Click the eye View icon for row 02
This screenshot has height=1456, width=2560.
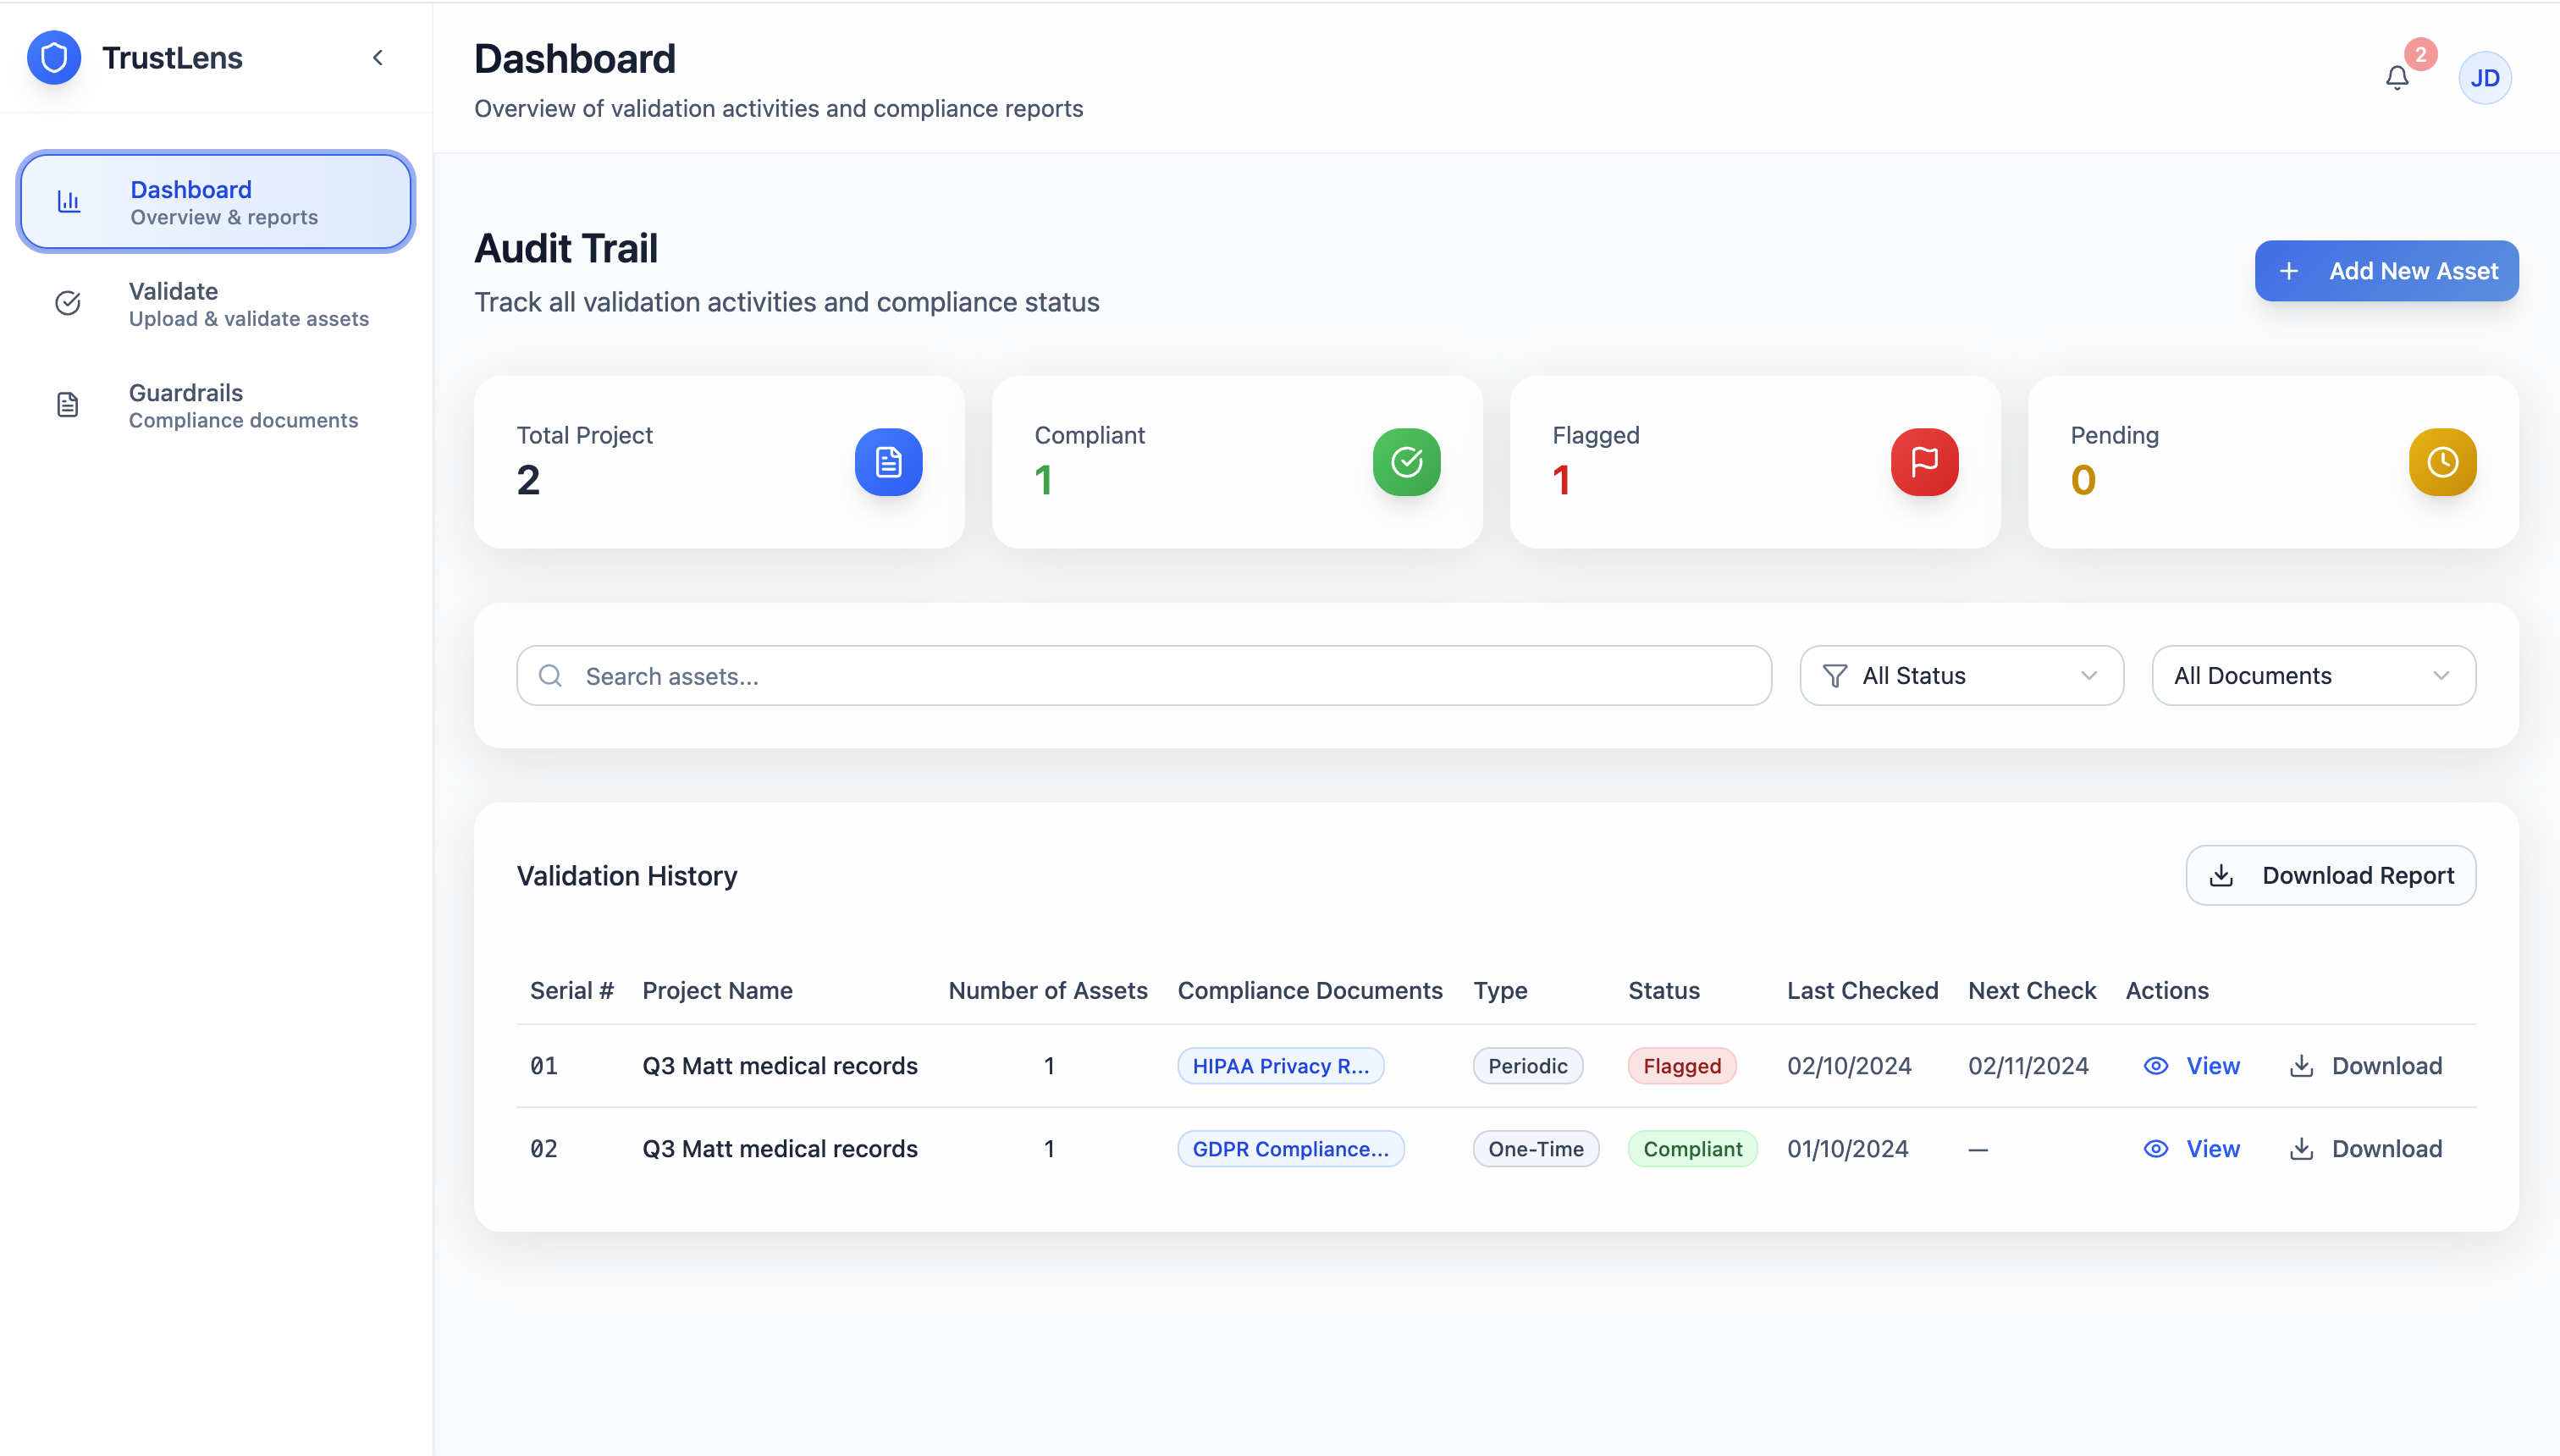click(2156, 1149)
